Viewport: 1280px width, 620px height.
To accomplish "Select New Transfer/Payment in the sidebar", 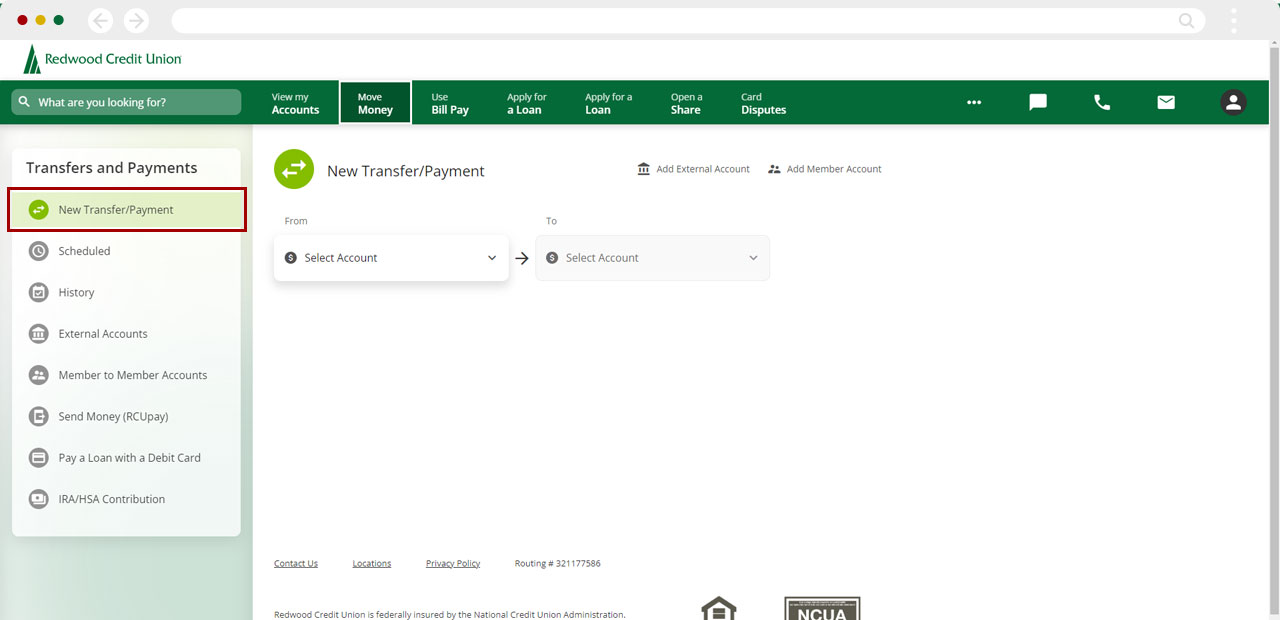I will 127,210.
